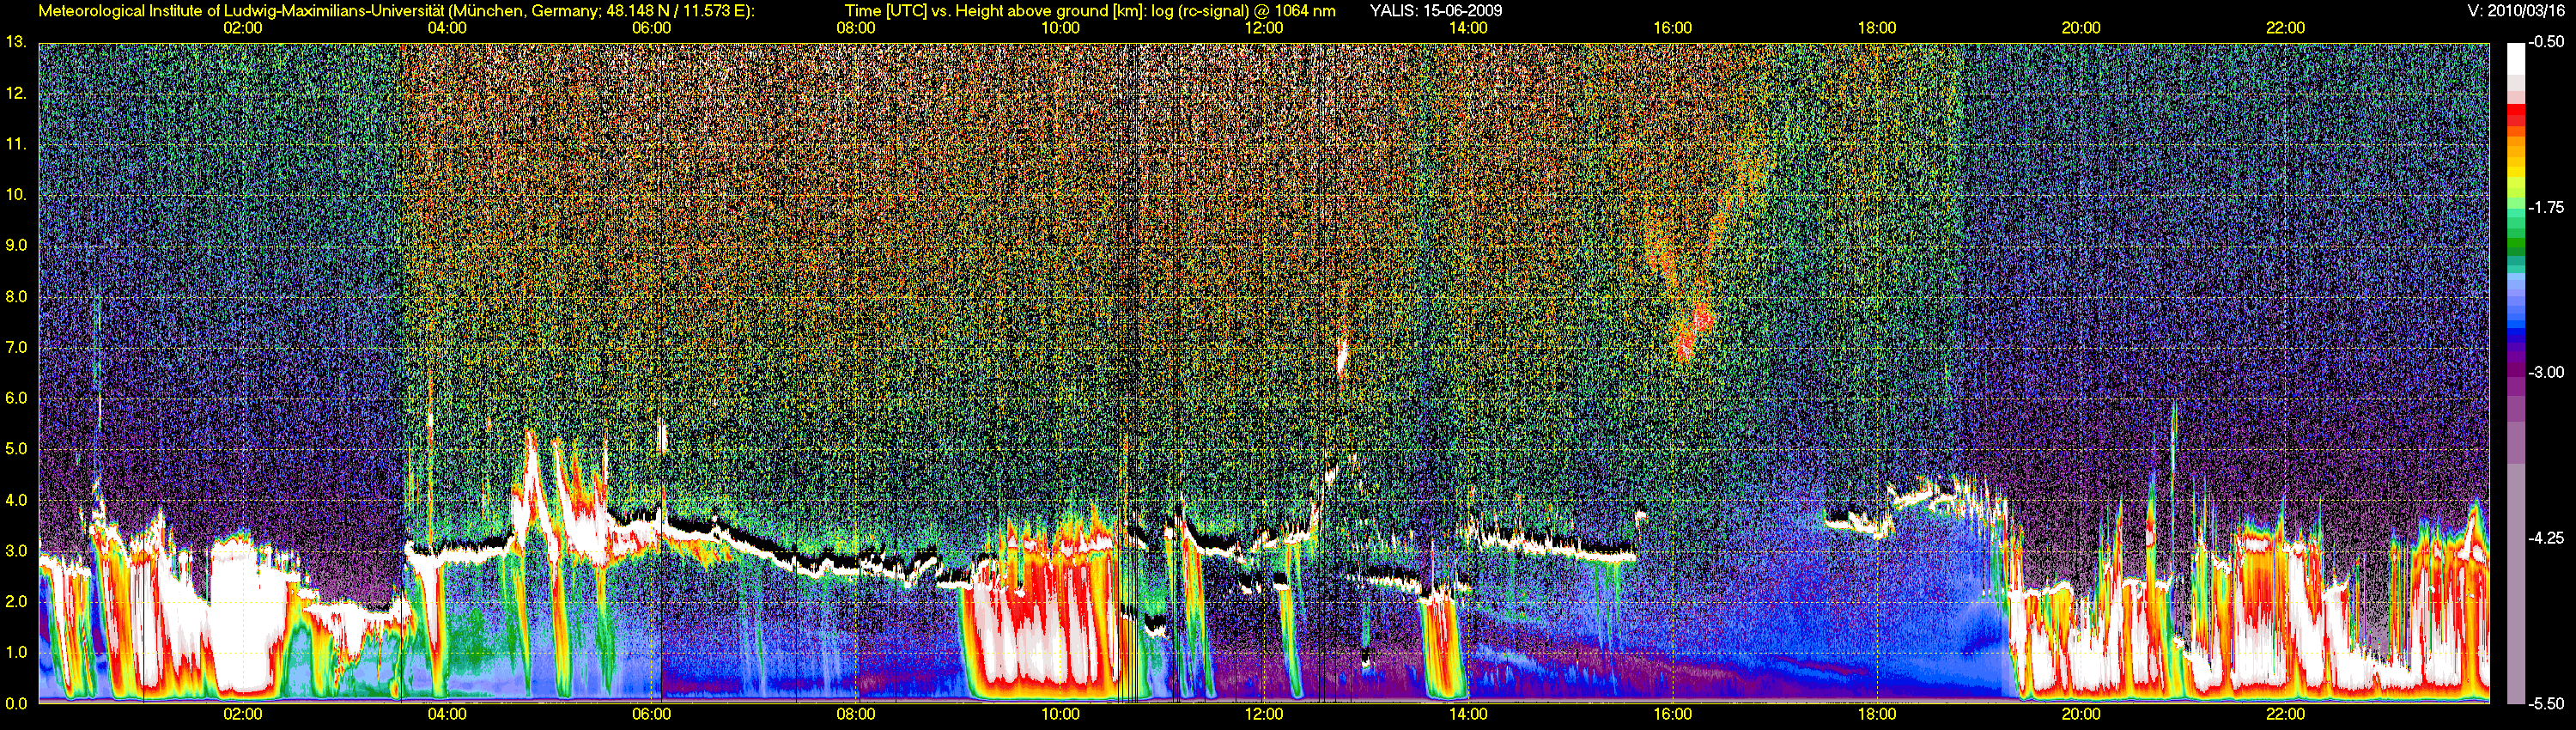Select the 11. km height axis label
This screenshot has width=2576, height=730.
click(x=15, y=144)
